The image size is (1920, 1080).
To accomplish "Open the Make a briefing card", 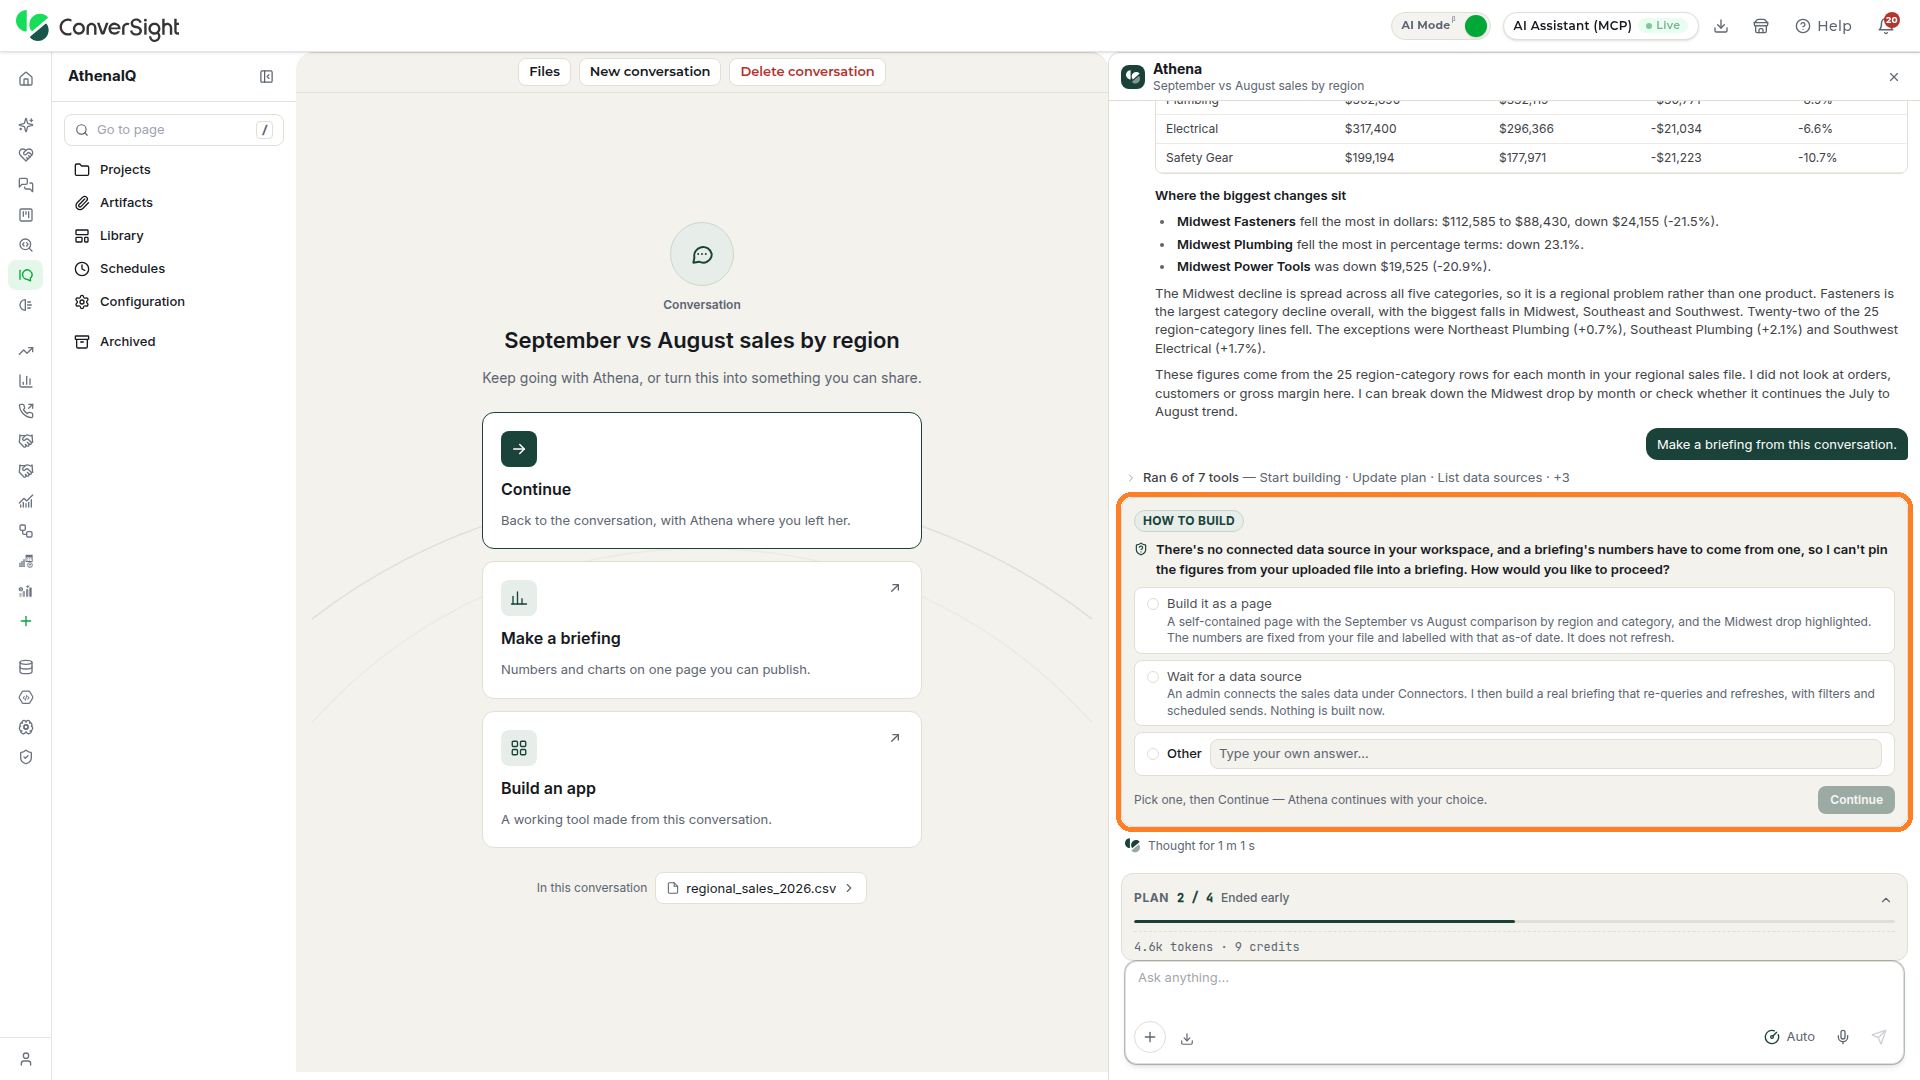I will (x=702, y=630).
